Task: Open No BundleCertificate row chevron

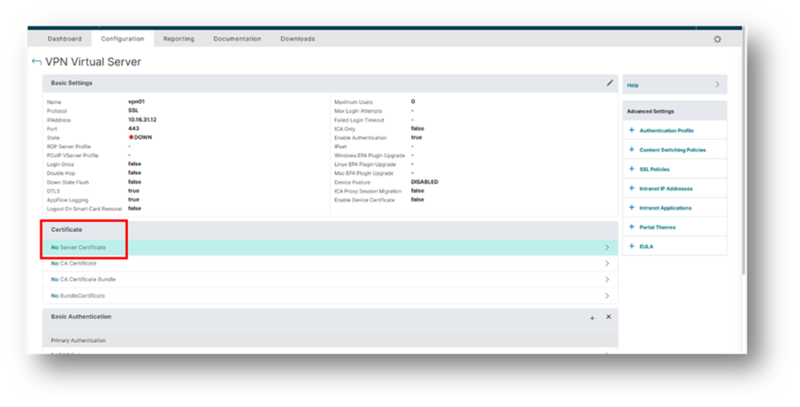Action: (x=607, y=296)
